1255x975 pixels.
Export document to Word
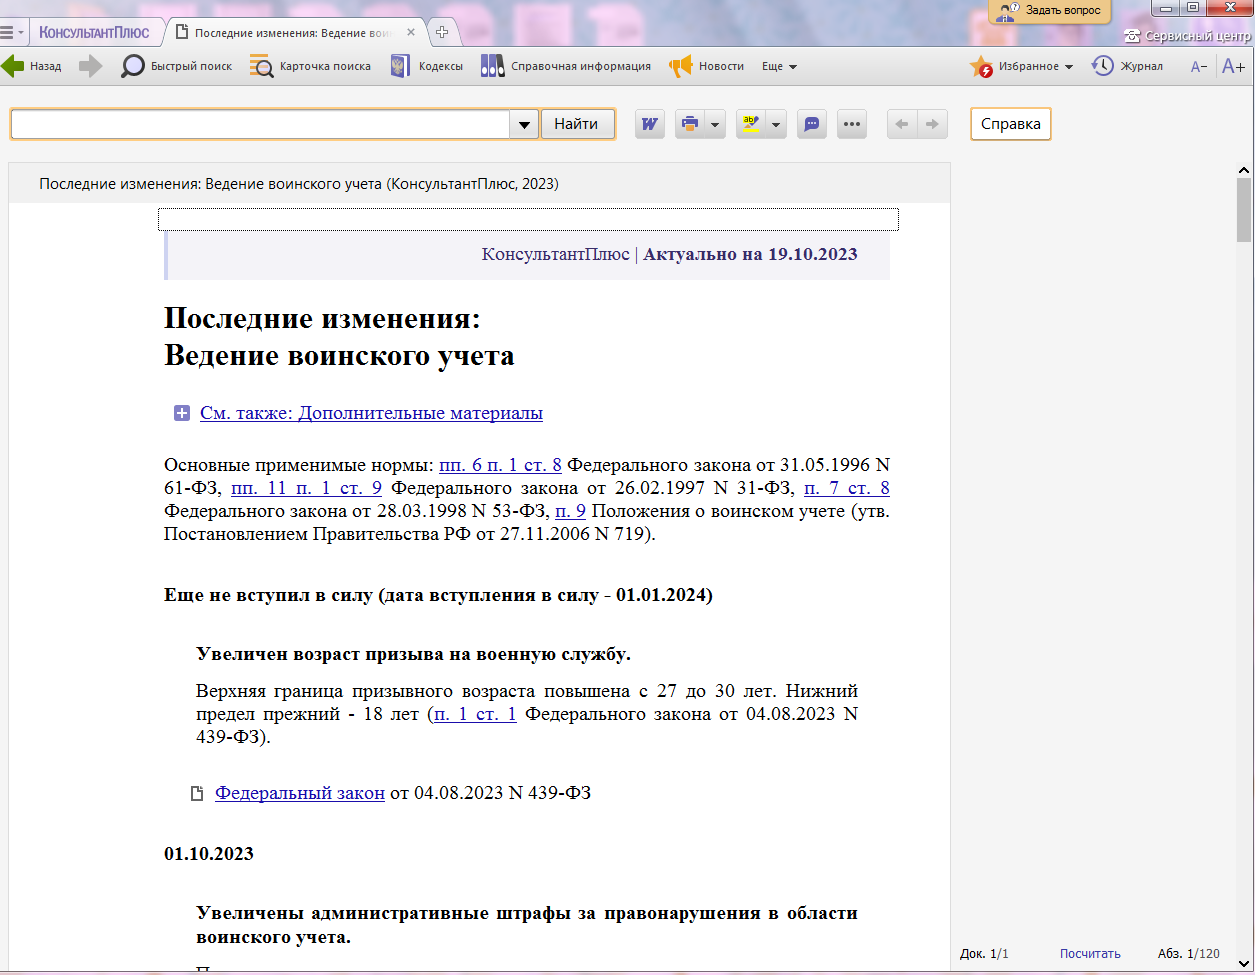pos(650,124)
